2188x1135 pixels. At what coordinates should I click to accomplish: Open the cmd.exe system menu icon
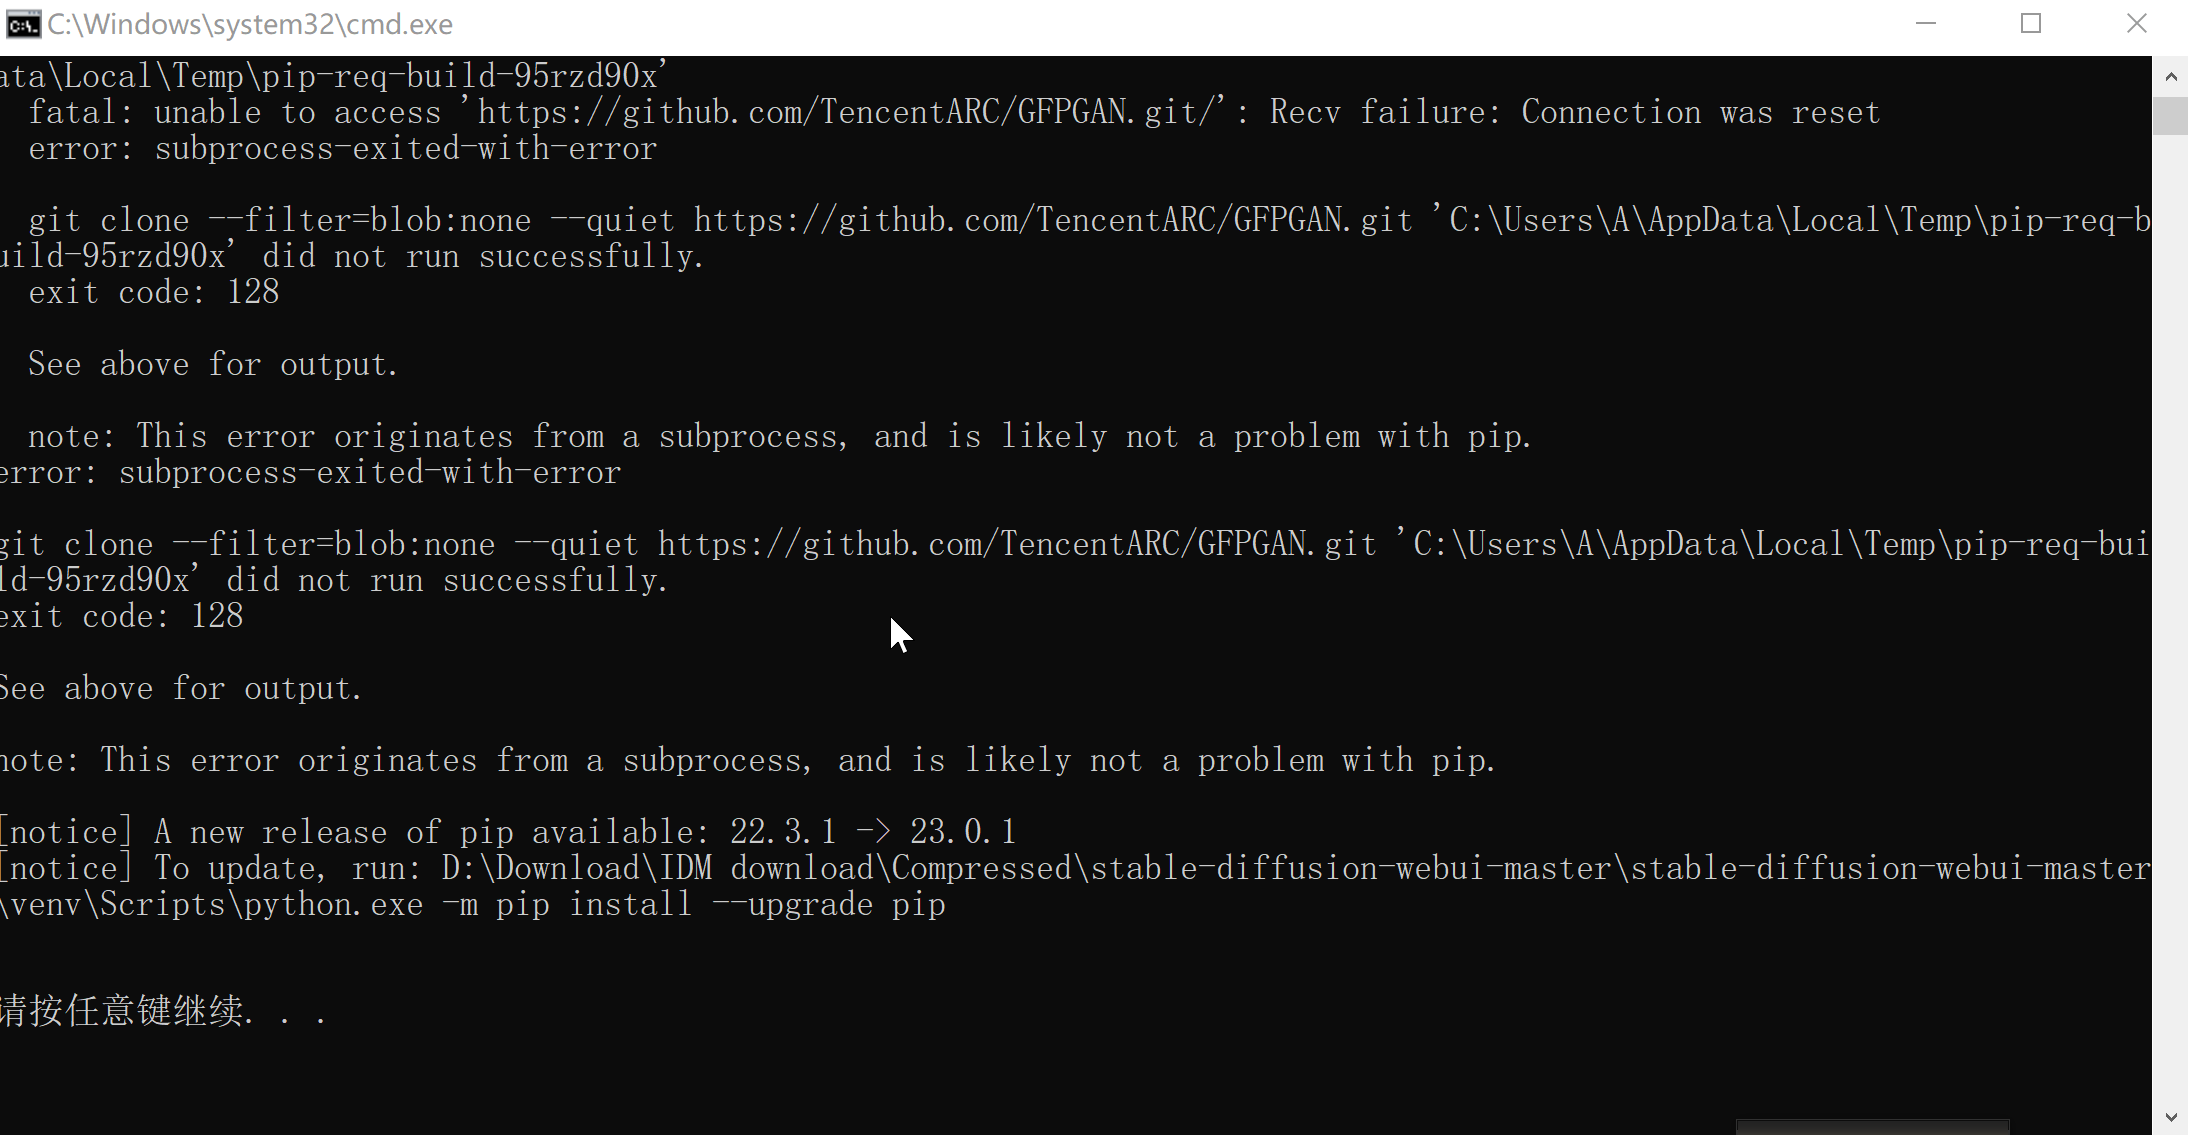click(23, 24)
